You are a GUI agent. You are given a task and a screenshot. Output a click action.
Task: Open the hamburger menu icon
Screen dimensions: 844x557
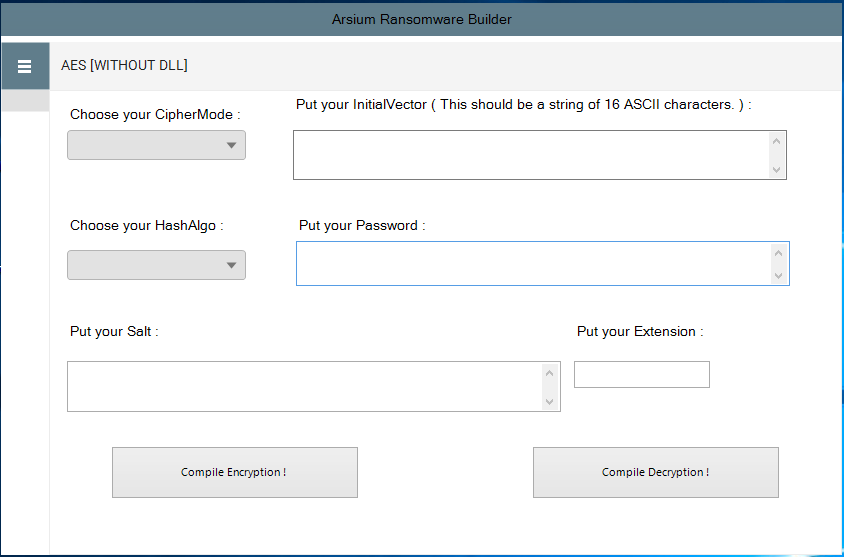[25, 66]
